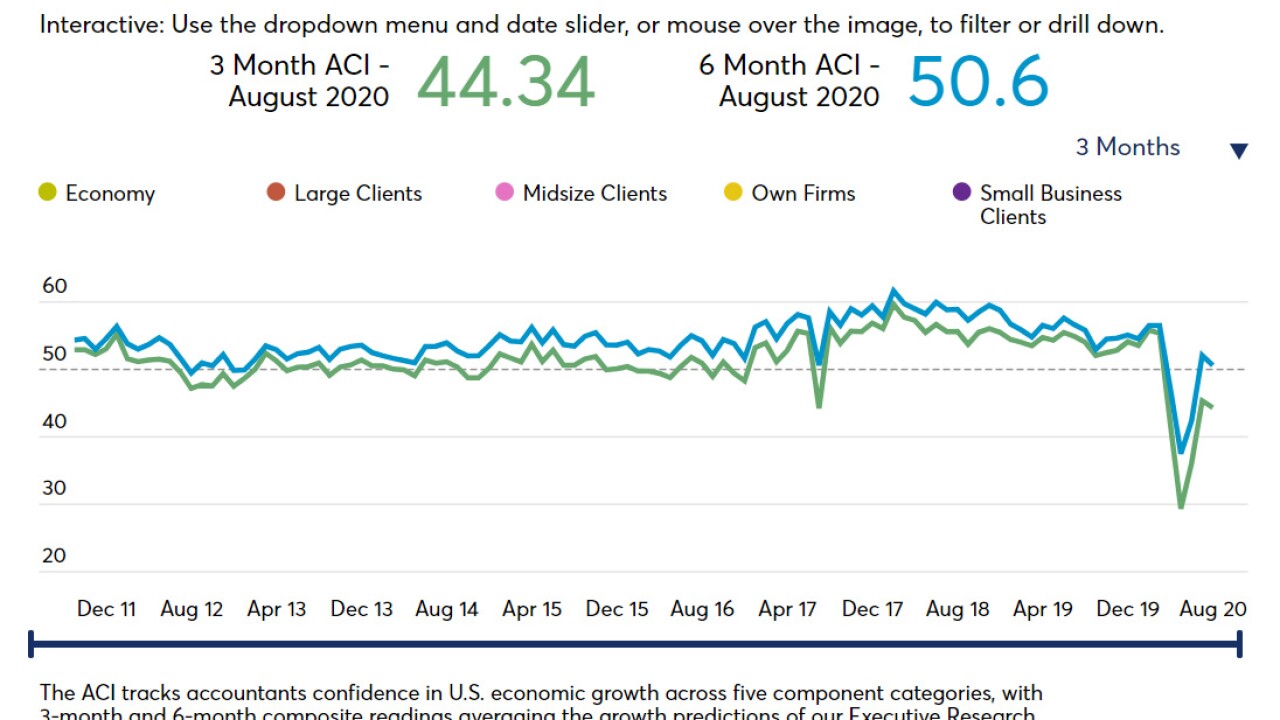
Task: Toggle the Midsize Clients legend label
Action: [595, 194]
